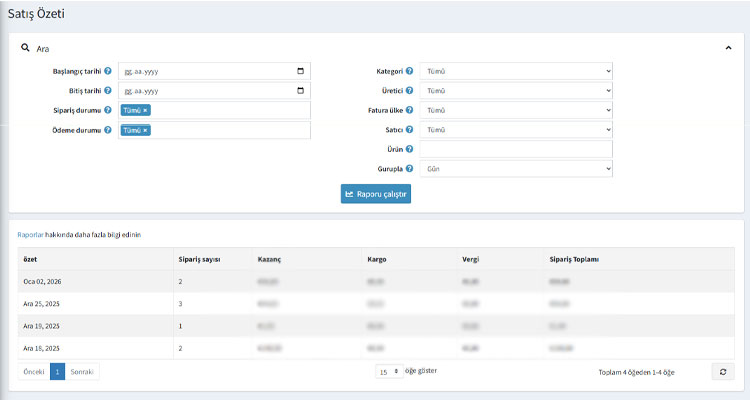Remove Tümü tag from Sipariş durumu
The width and height of the screenshot is (750, 400).
point(145,111)
